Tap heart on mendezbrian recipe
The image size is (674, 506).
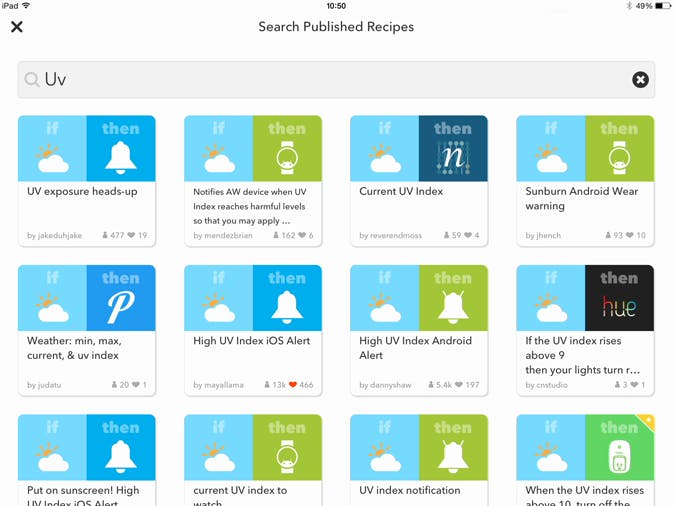coord(302,235)
